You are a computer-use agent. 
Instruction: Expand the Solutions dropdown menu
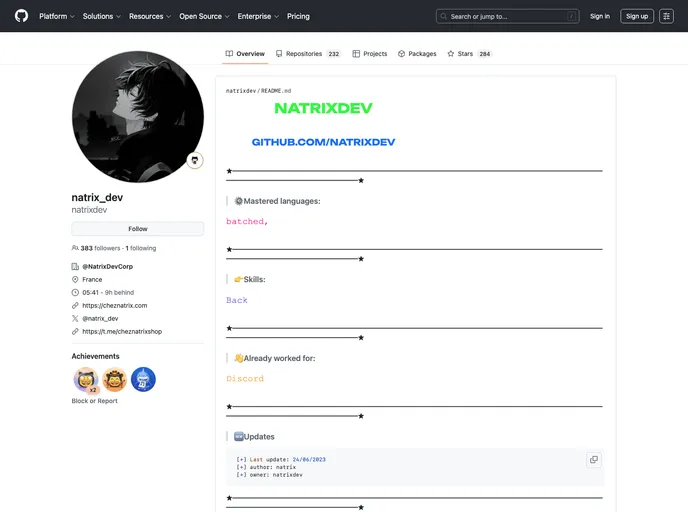pos(102,16)
